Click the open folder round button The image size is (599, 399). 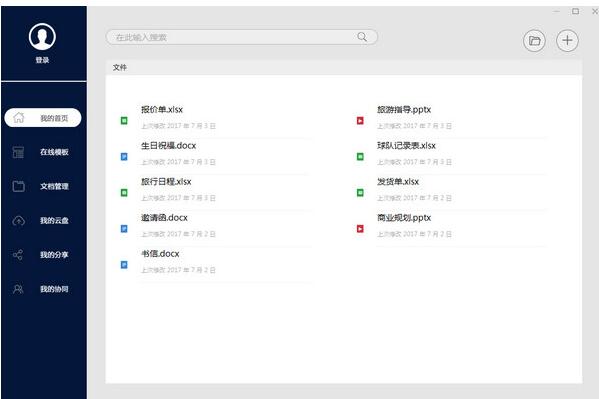tap(534, 41)
